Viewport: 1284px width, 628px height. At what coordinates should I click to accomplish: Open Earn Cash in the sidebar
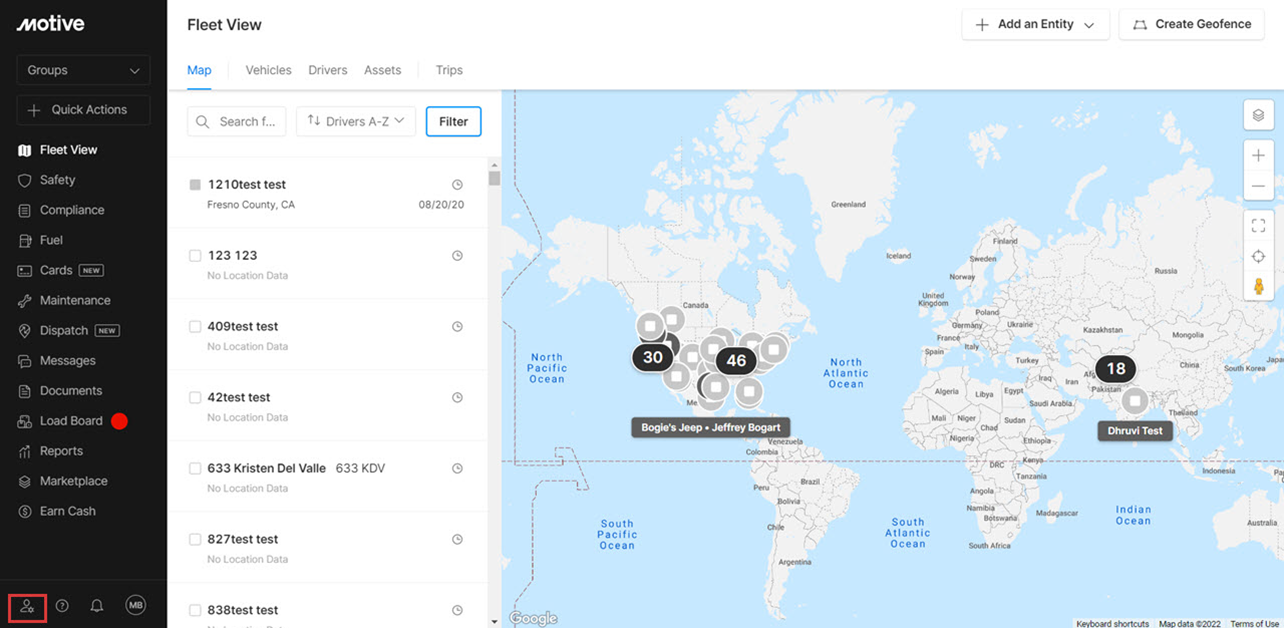(67, 511)
